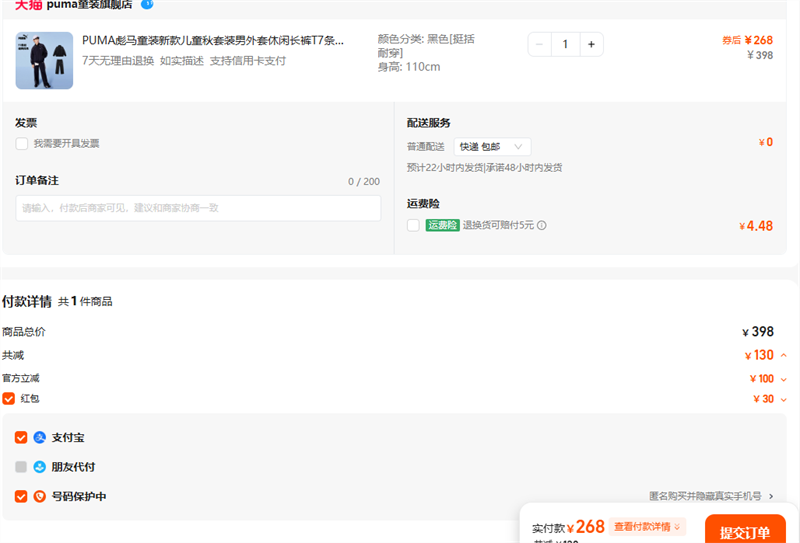Screen dimensions: 800x543
Task: Collapse the 共减 ¥130 discount section
Action: (x=783, y=356)
